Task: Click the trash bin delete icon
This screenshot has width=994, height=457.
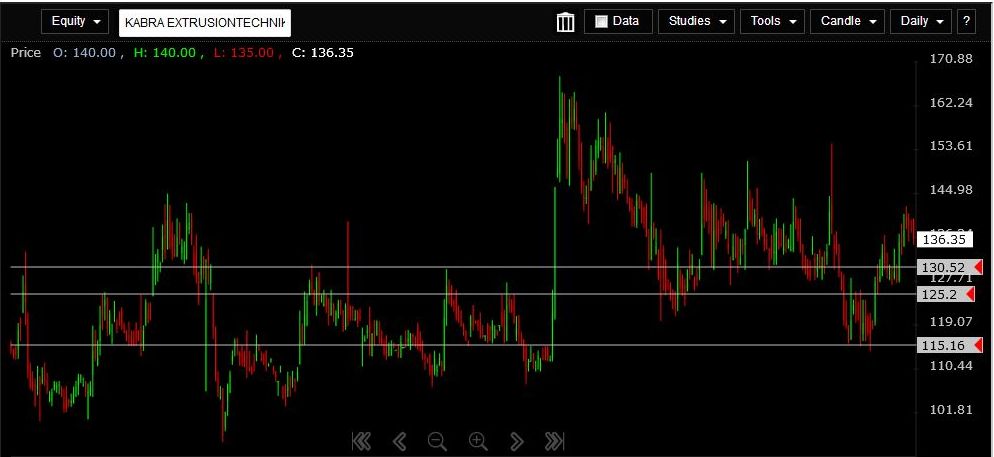Action: [565, 22]
